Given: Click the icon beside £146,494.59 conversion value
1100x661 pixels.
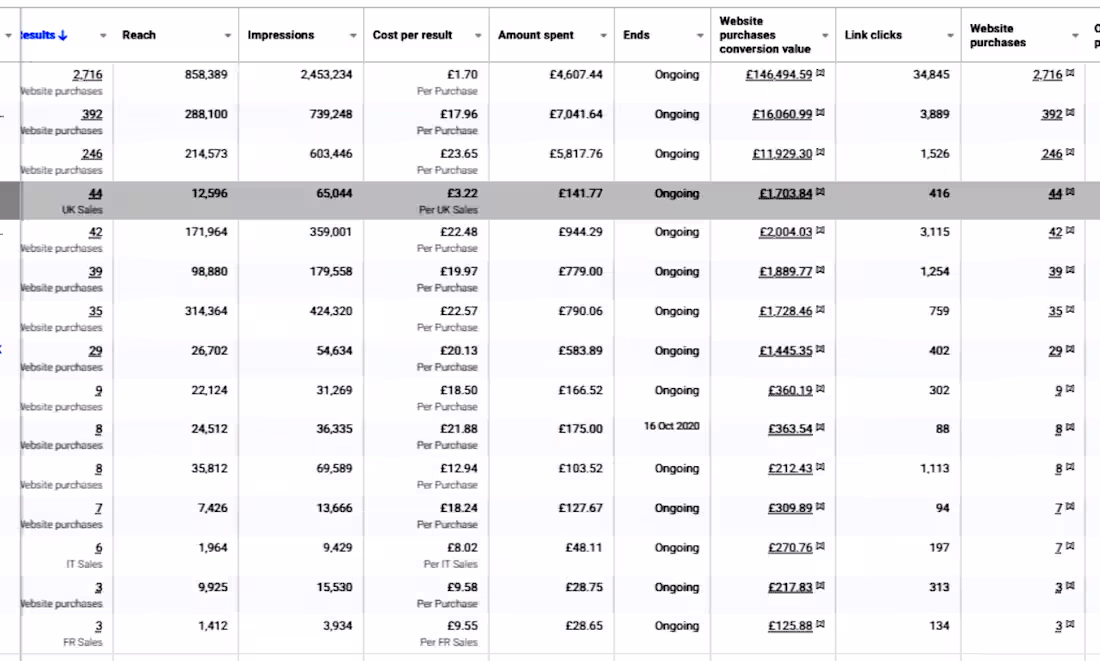Looking at the screenshot, I should [x=821, y=74].
